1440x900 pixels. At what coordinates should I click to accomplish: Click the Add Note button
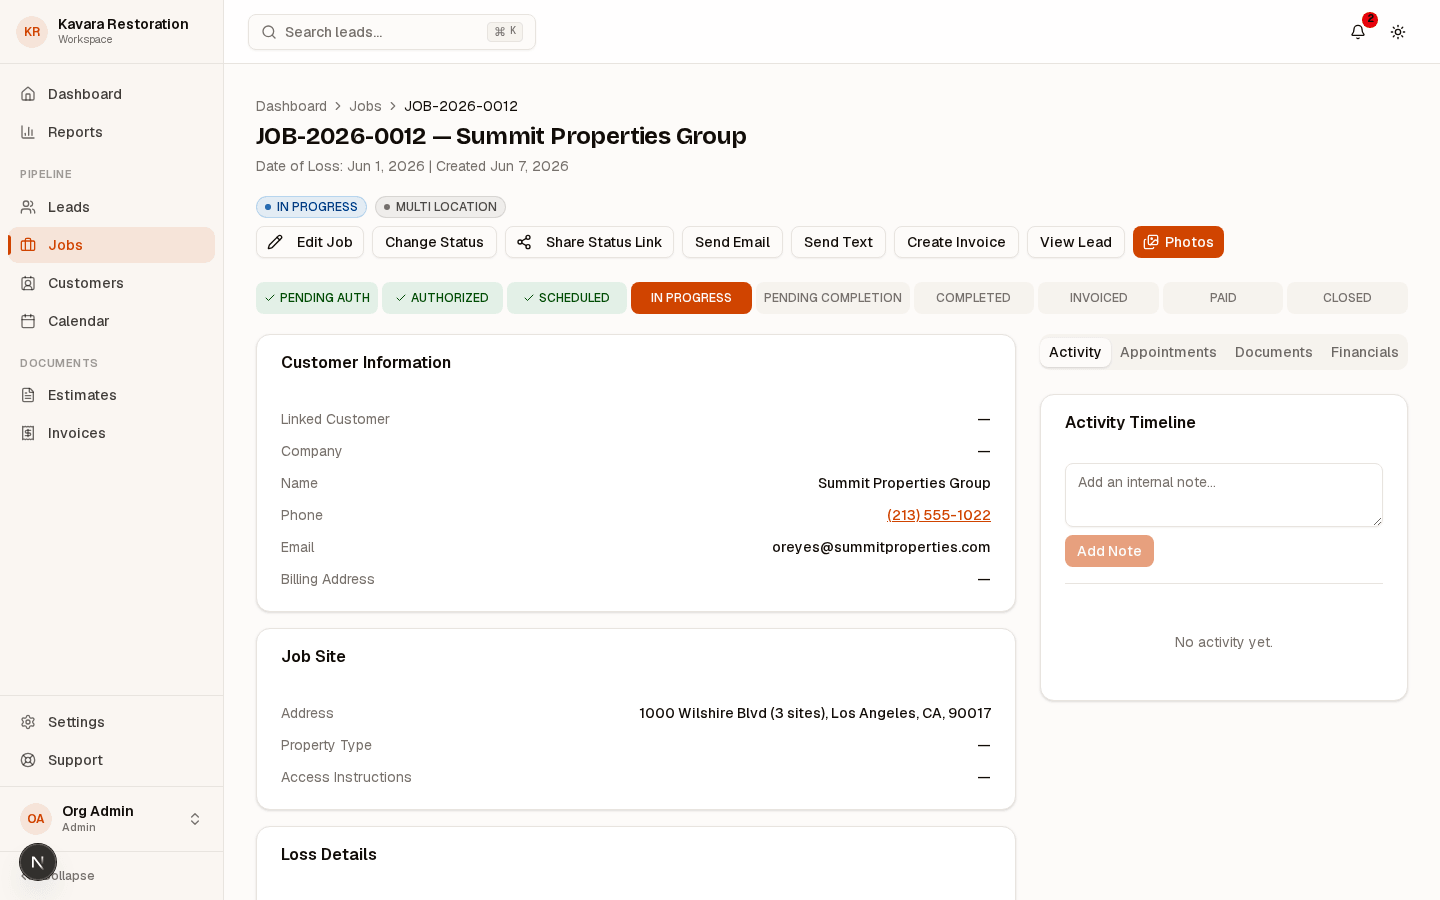pos(1109,551)
